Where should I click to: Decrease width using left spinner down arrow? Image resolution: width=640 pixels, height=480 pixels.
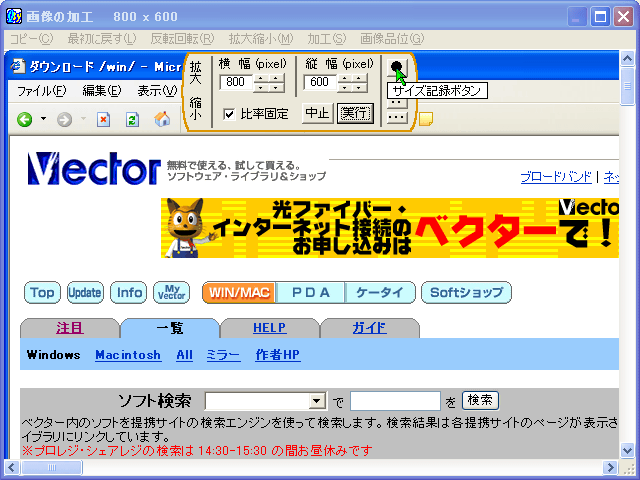[x=260, y=87]
